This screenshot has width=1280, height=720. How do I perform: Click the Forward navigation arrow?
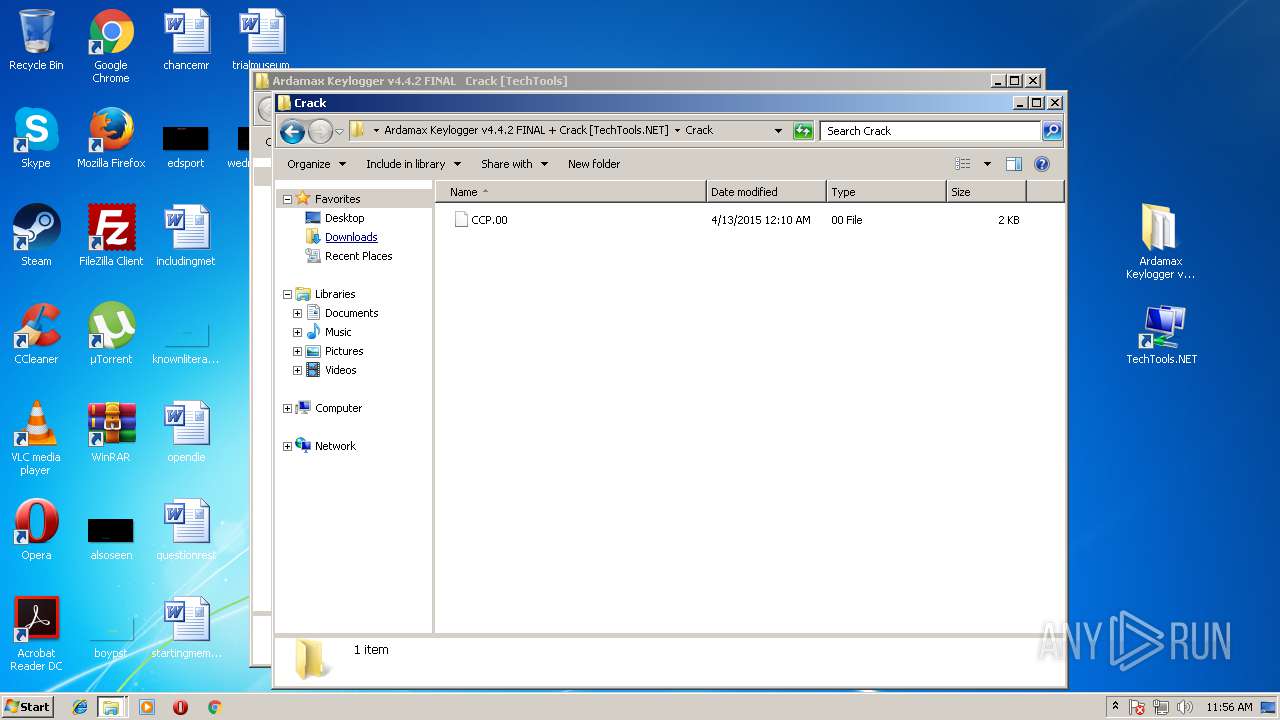[320, 131]
